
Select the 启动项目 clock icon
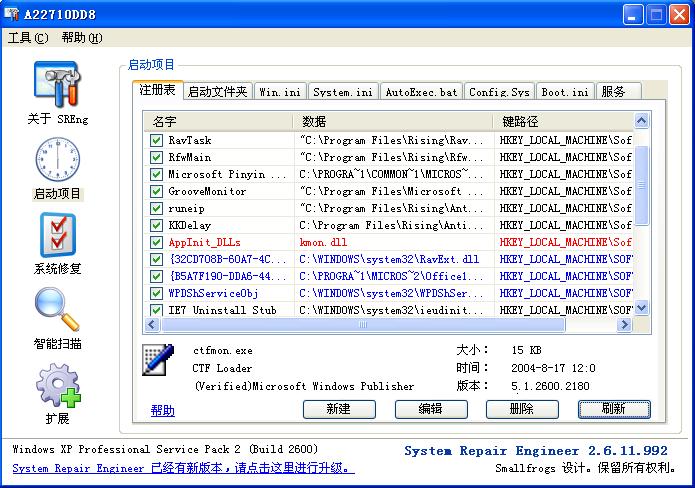(58, 160)
